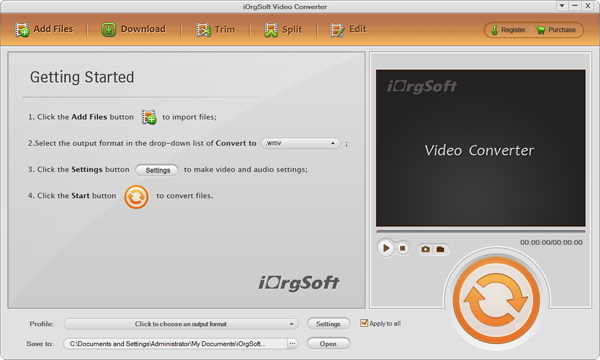Click the Settings button in step 3
The width and height of the screenshot is (600, 360).
tap(157, 170)
